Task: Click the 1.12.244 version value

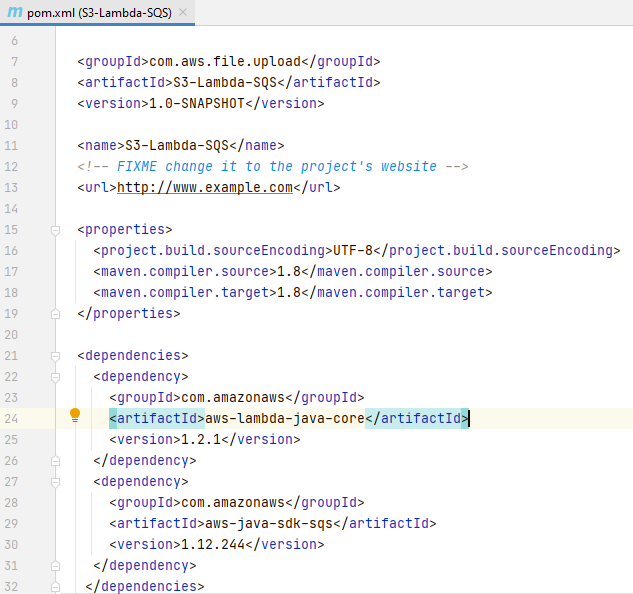Action: point(213,544)
